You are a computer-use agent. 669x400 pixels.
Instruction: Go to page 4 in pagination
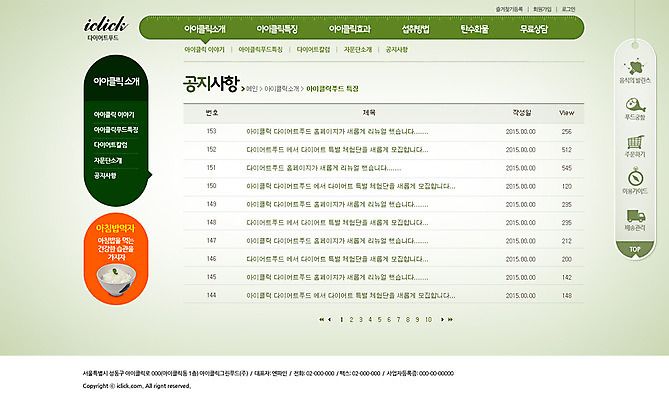point(370,319)
